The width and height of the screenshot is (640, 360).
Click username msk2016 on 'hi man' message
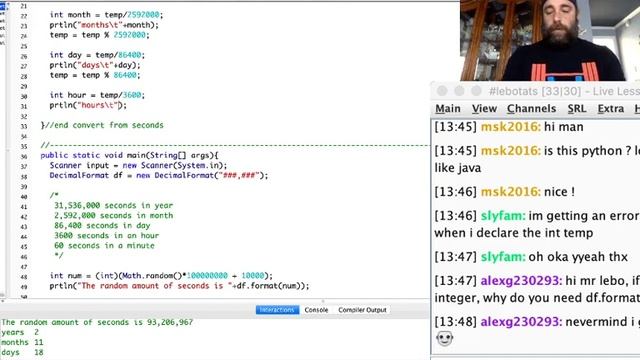tap(511, 127)
